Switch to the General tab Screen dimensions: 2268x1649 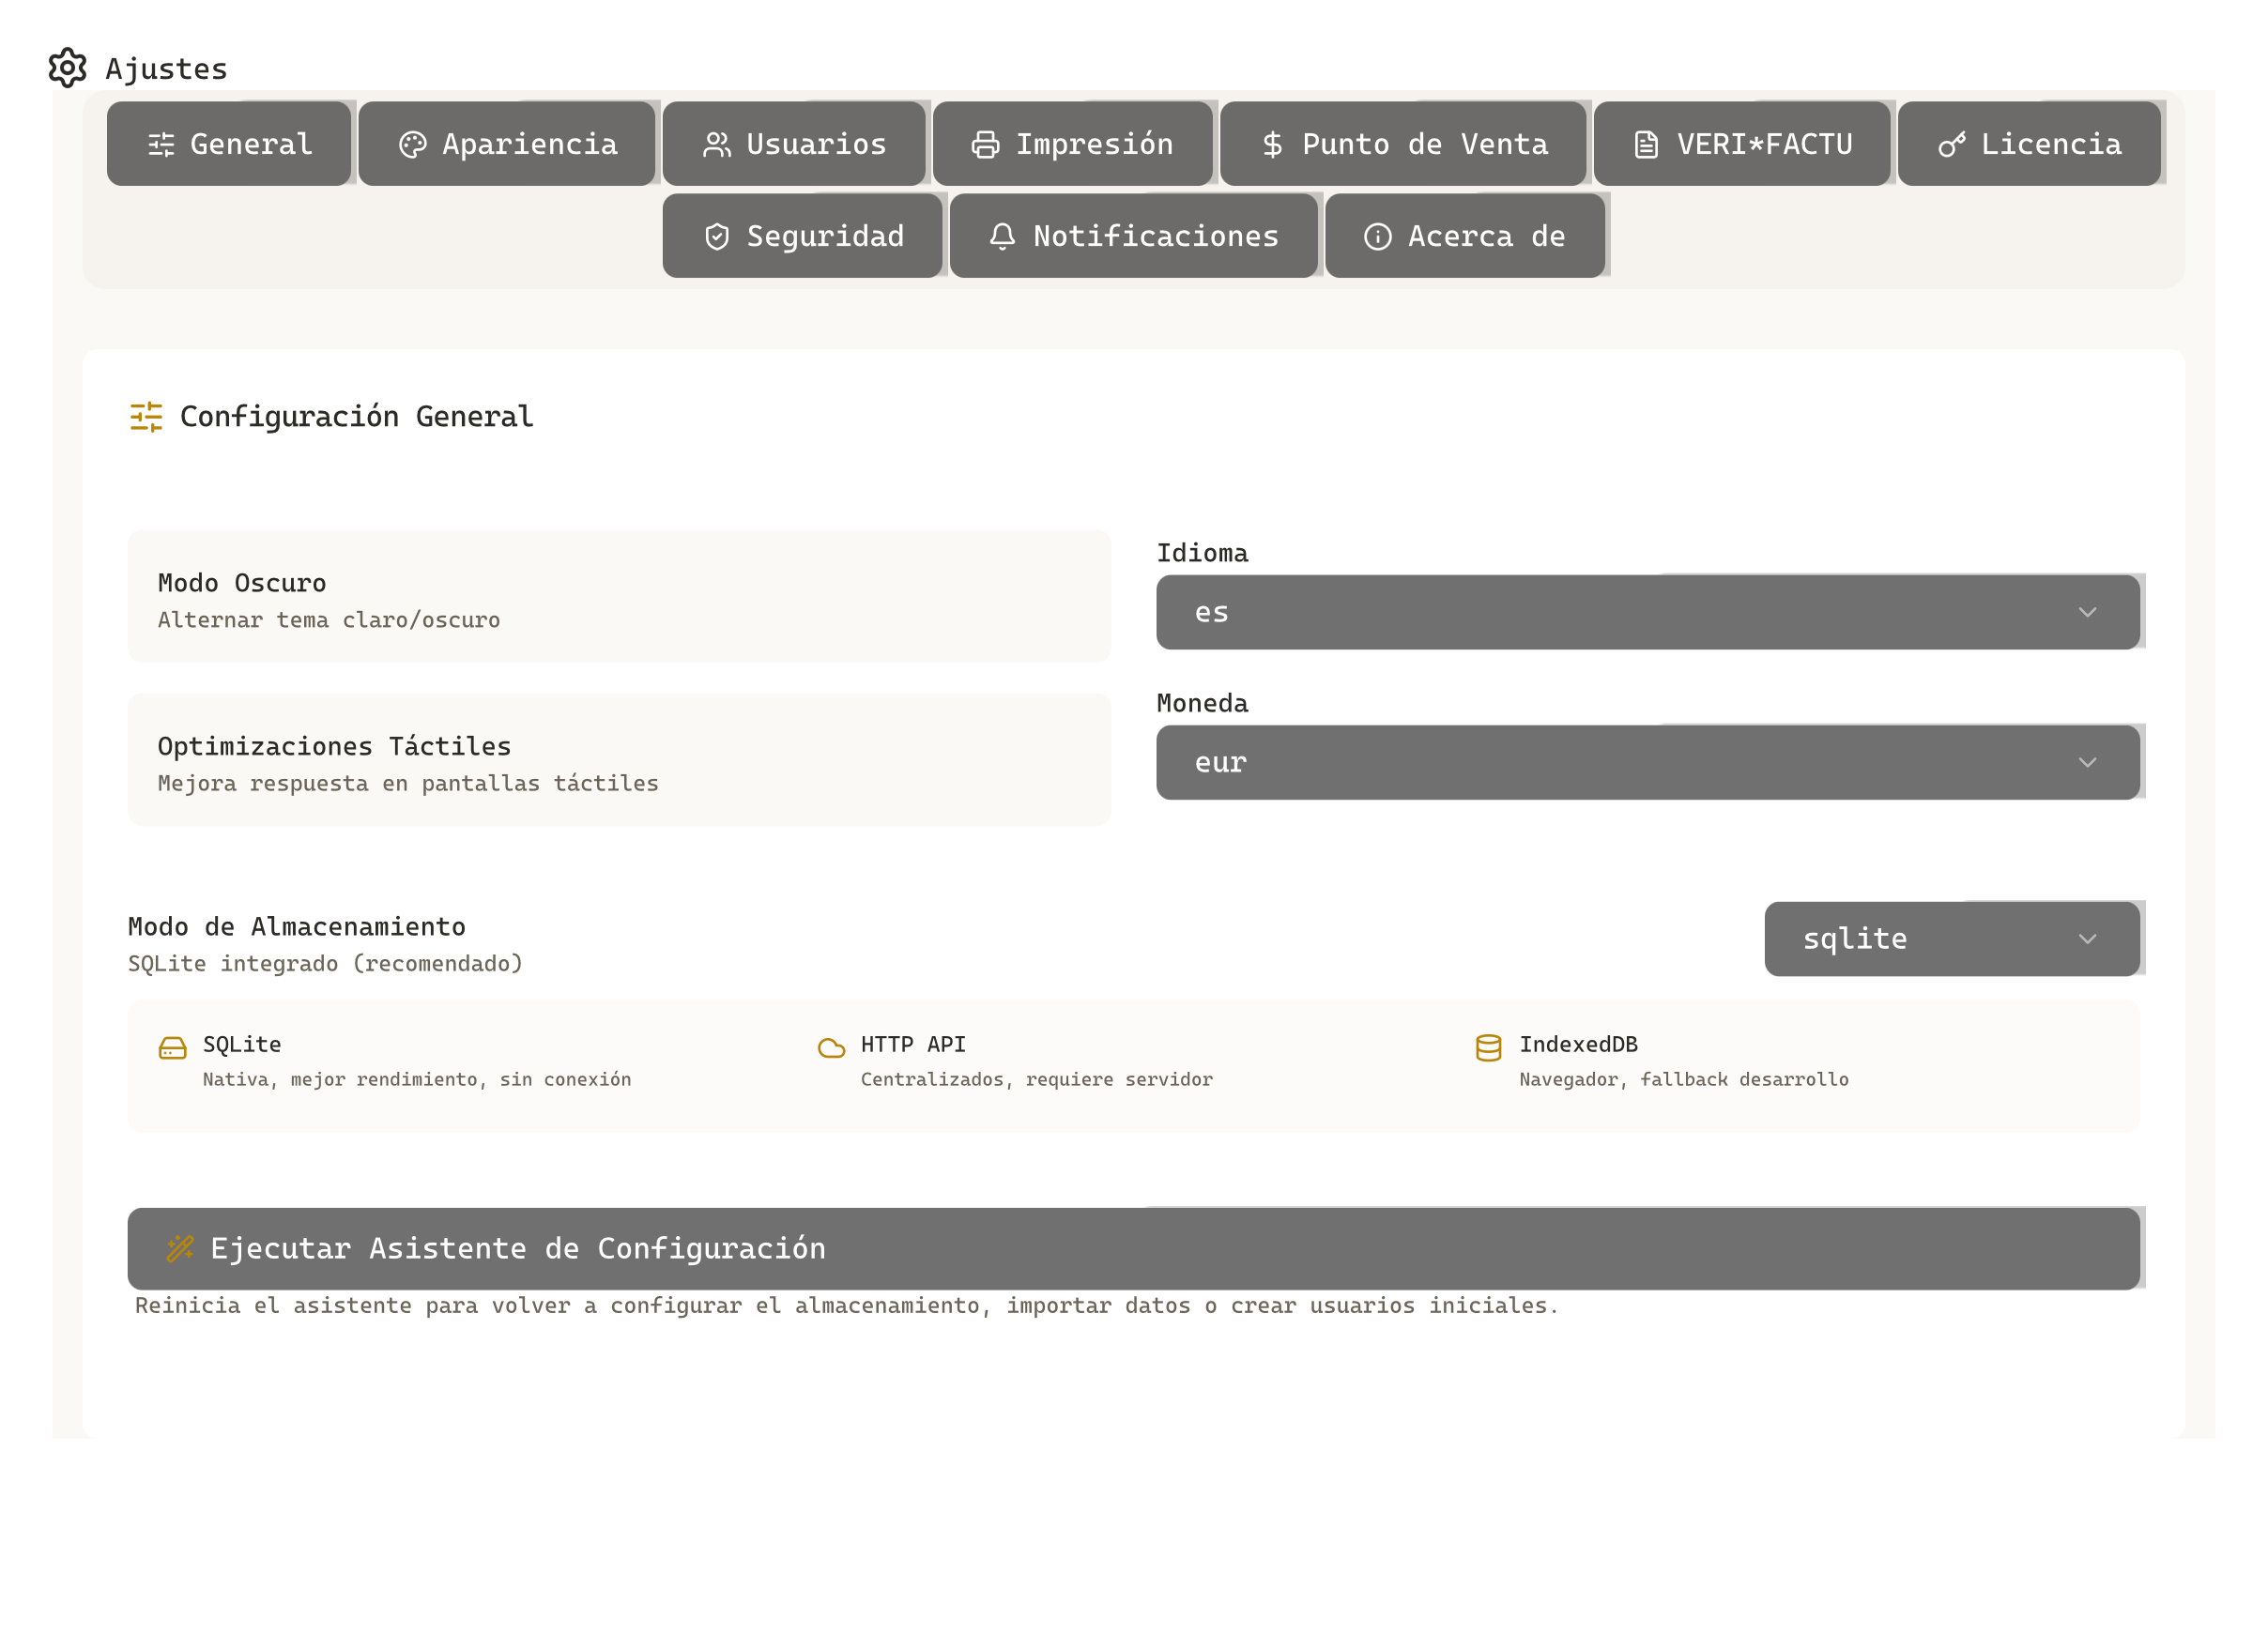click(229, 144)
